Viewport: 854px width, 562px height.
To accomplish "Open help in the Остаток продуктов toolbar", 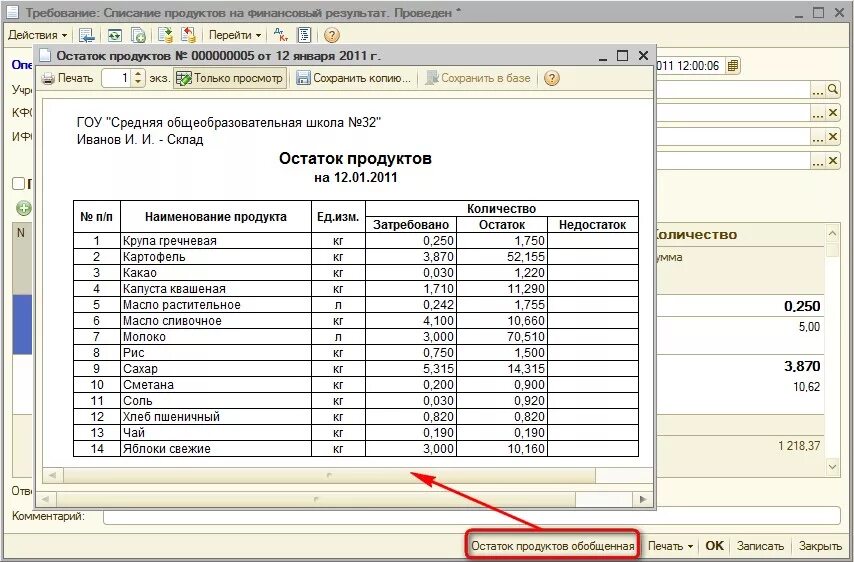I will point(552,78).
